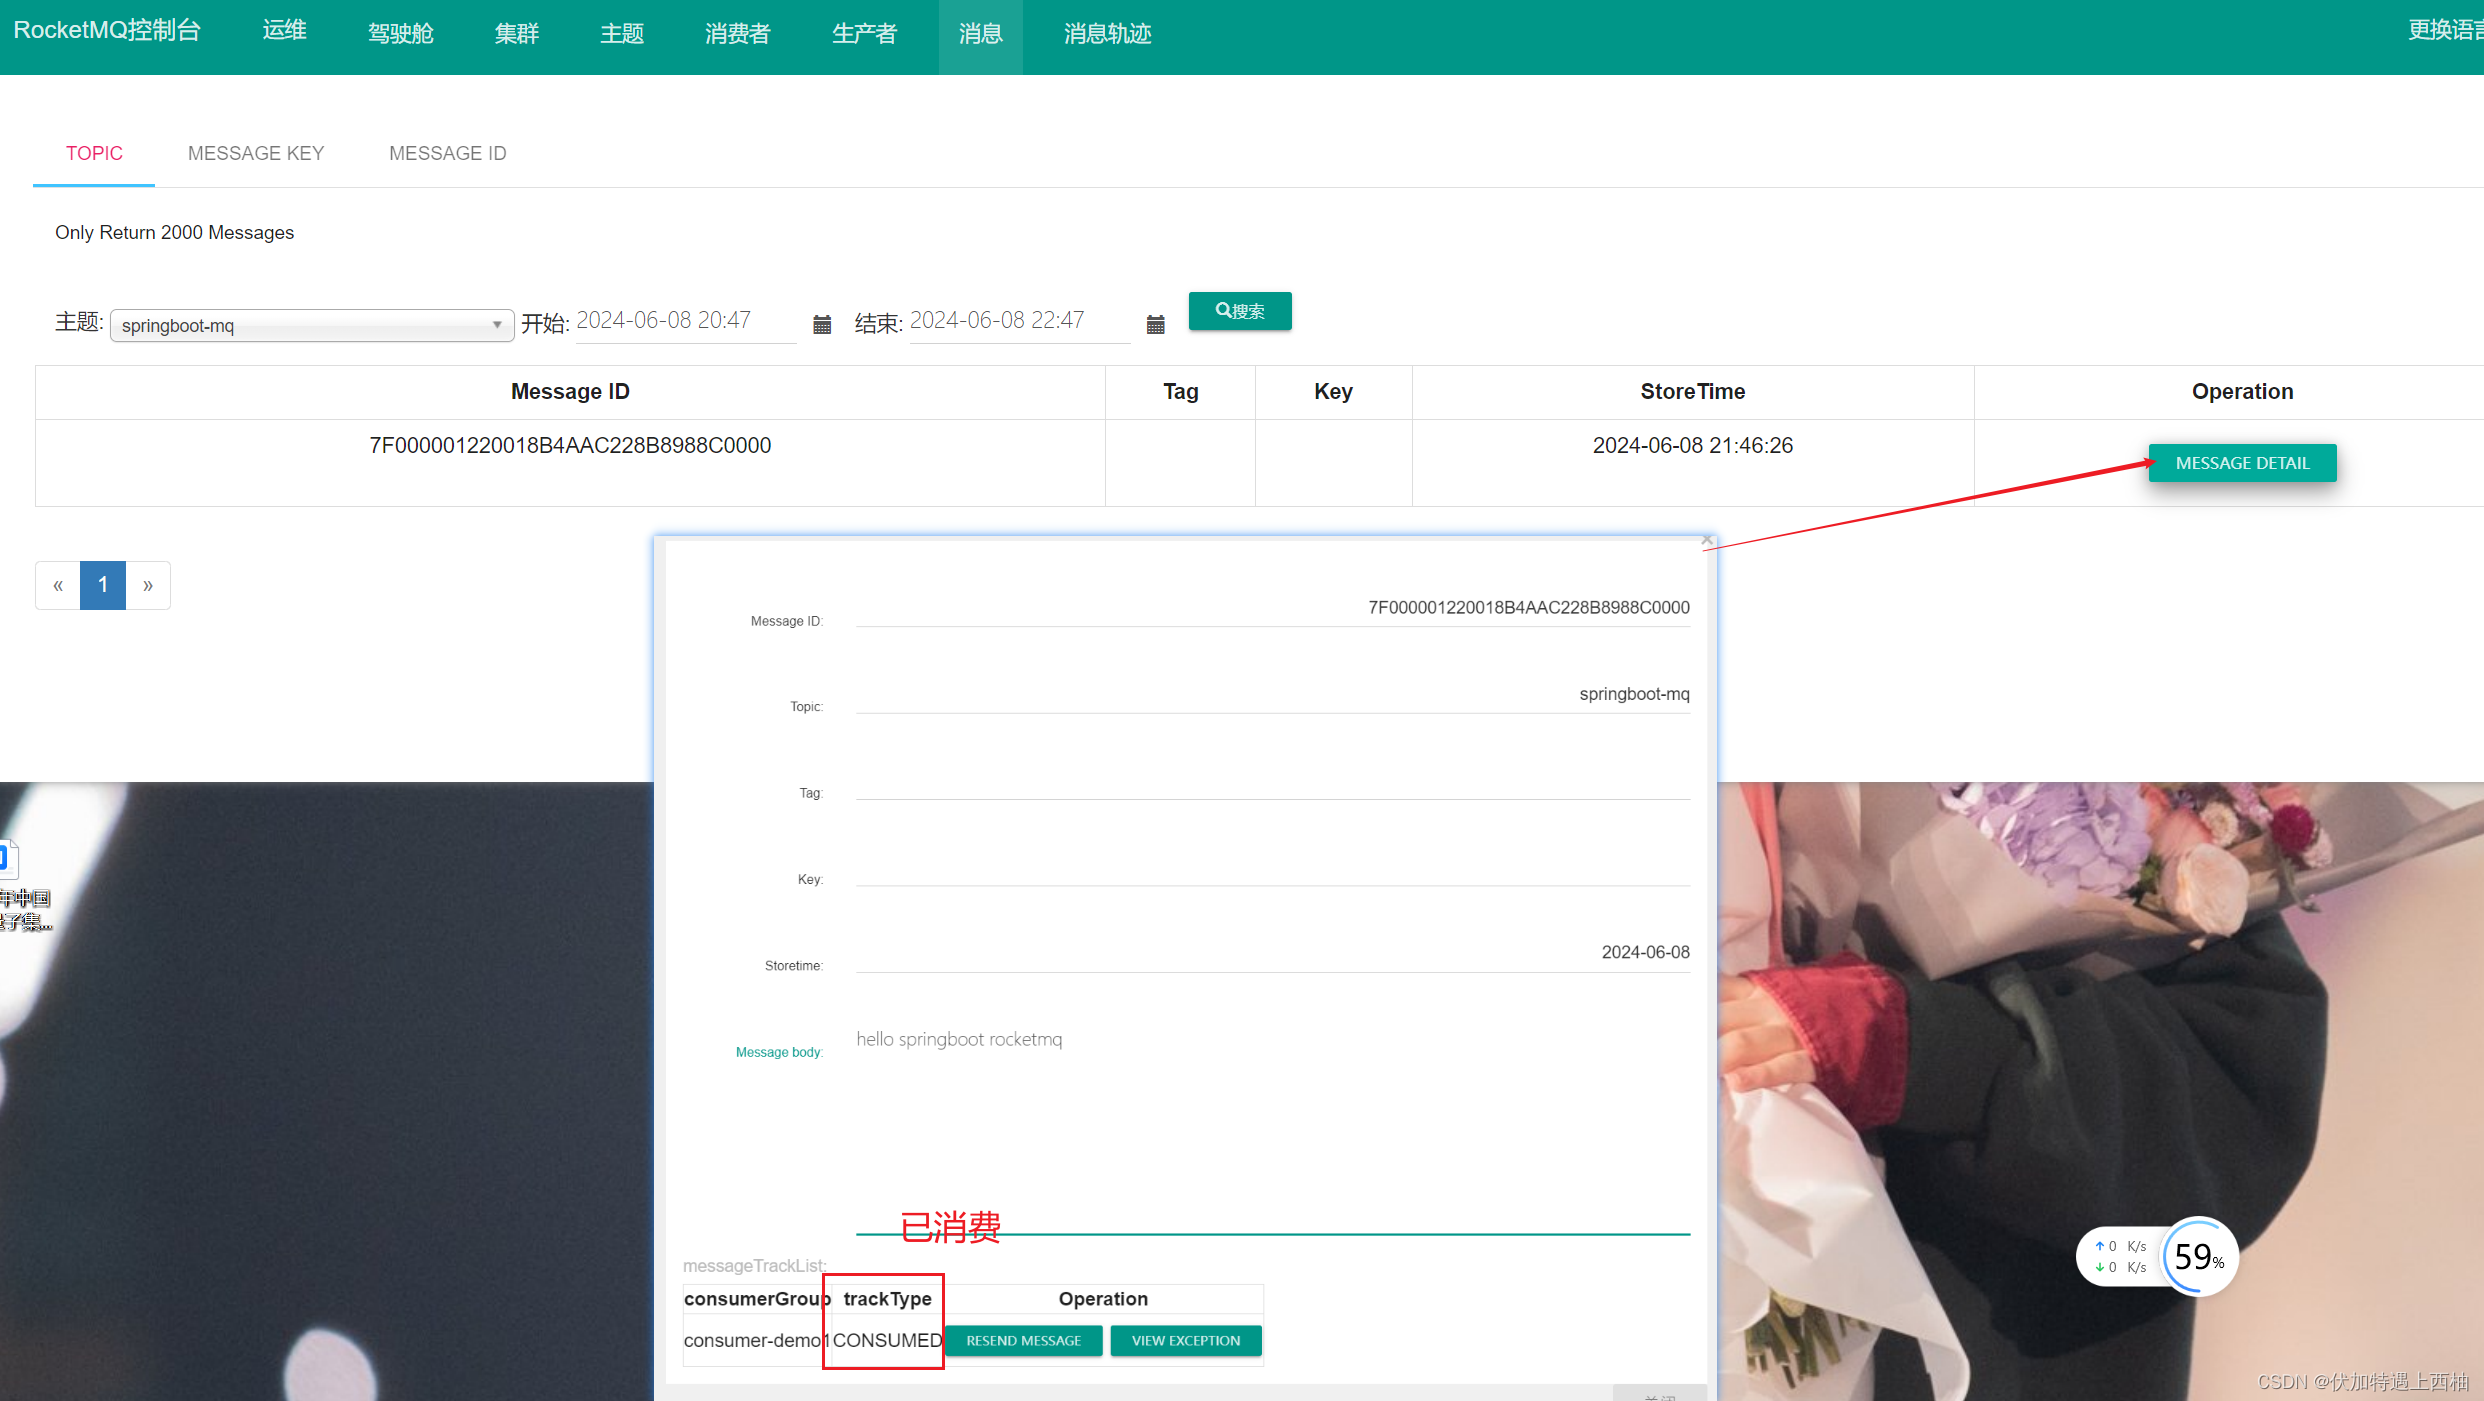2484x1401 pixels.
Task: Click the consumerGroup column header
Action: point(757,1299)
